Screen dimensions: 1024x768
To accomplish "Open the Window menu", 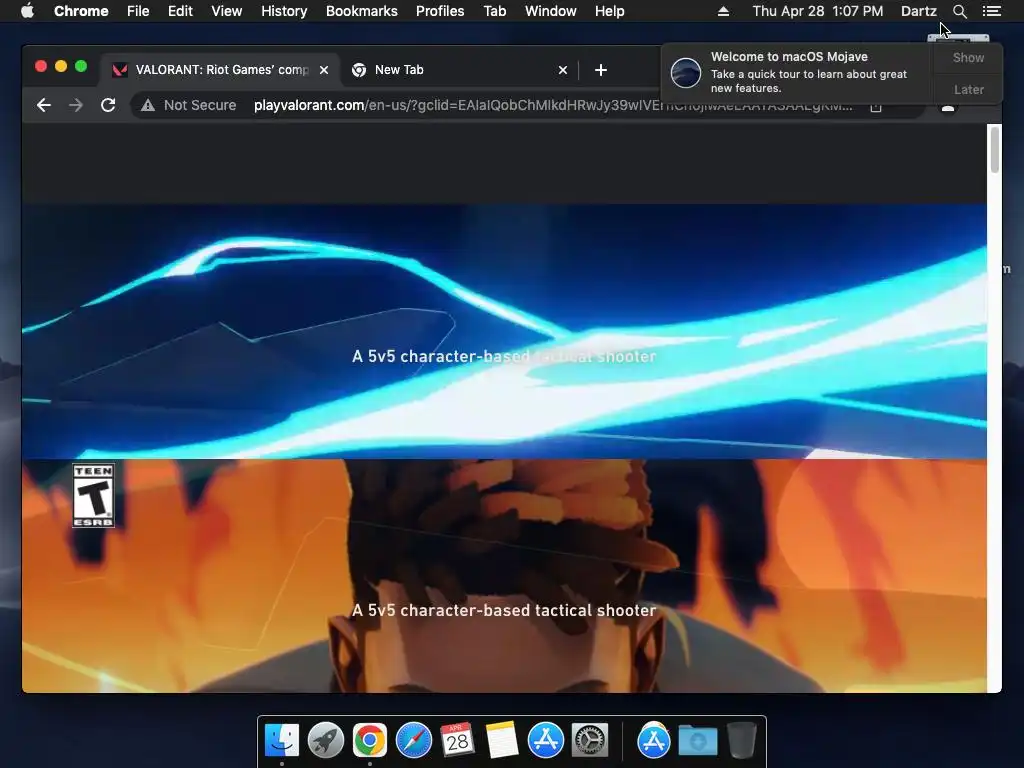I will pyautogui.click(x=551, y=11).
